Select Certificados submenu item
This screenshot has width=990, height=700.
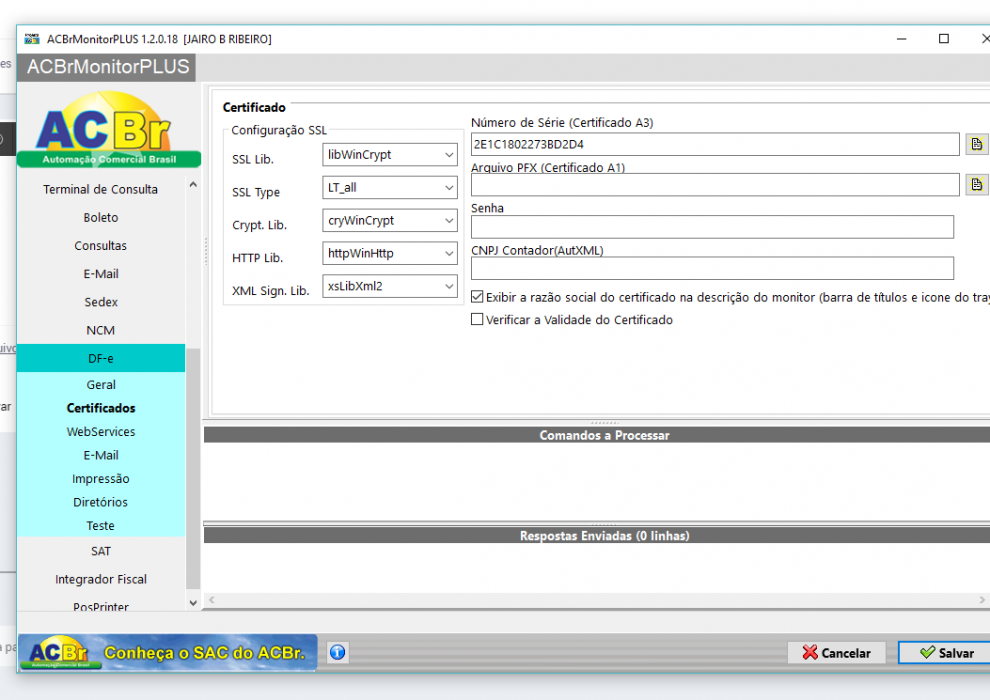click(100, 408)
